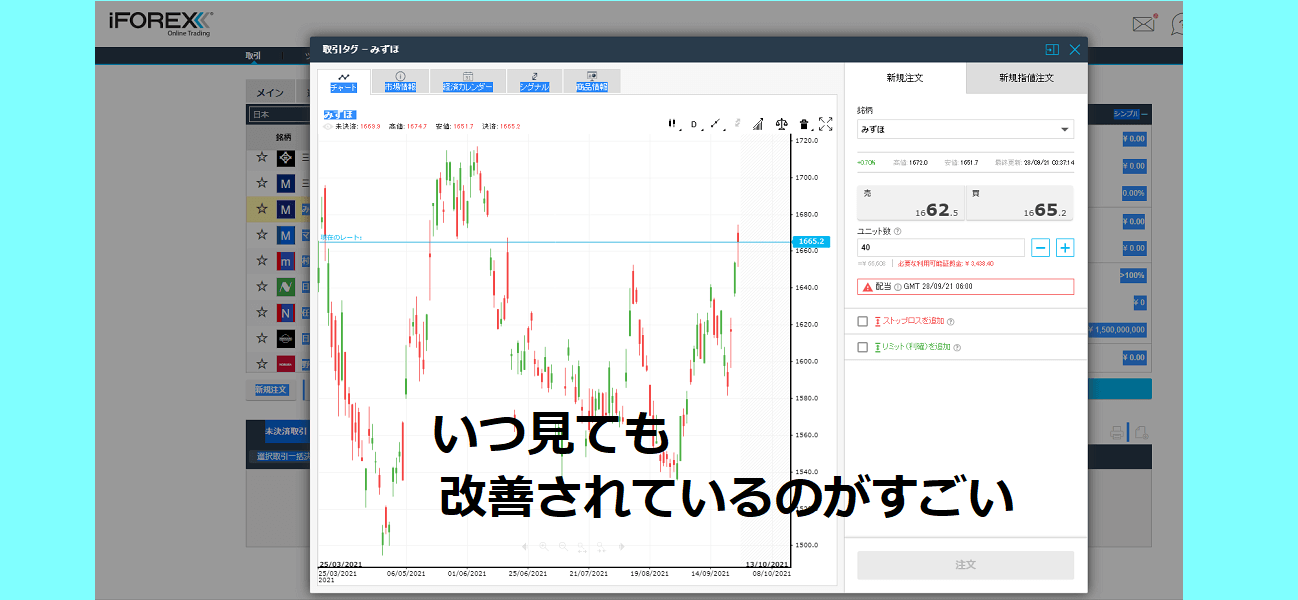Open the 経済カレンダー tab
The width and height of the screenshot is (1298, 600).
[x=468, y=82]
